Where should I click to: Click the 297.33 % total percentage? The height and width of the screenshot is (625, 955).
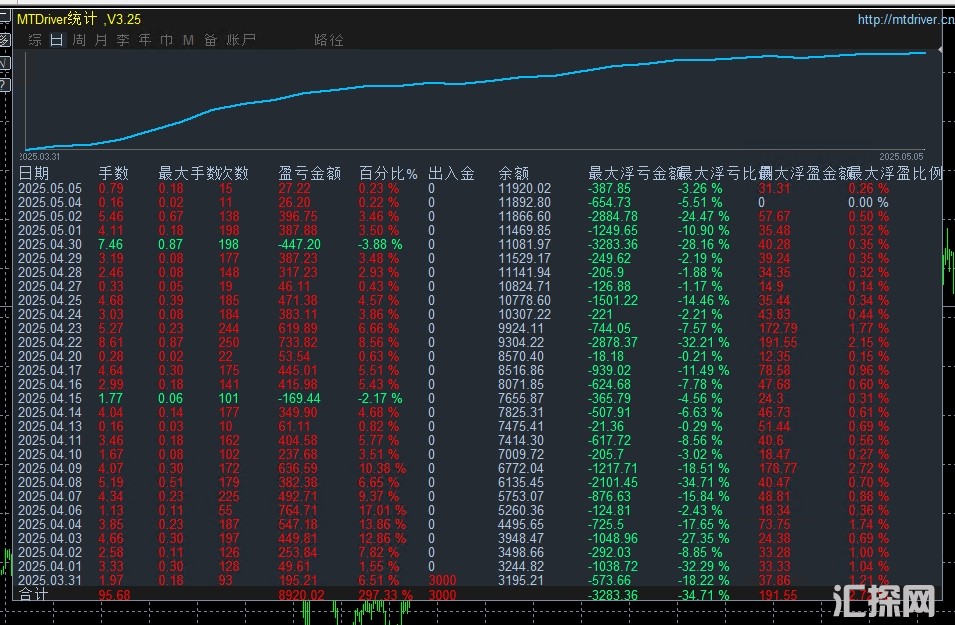[386, 595]
